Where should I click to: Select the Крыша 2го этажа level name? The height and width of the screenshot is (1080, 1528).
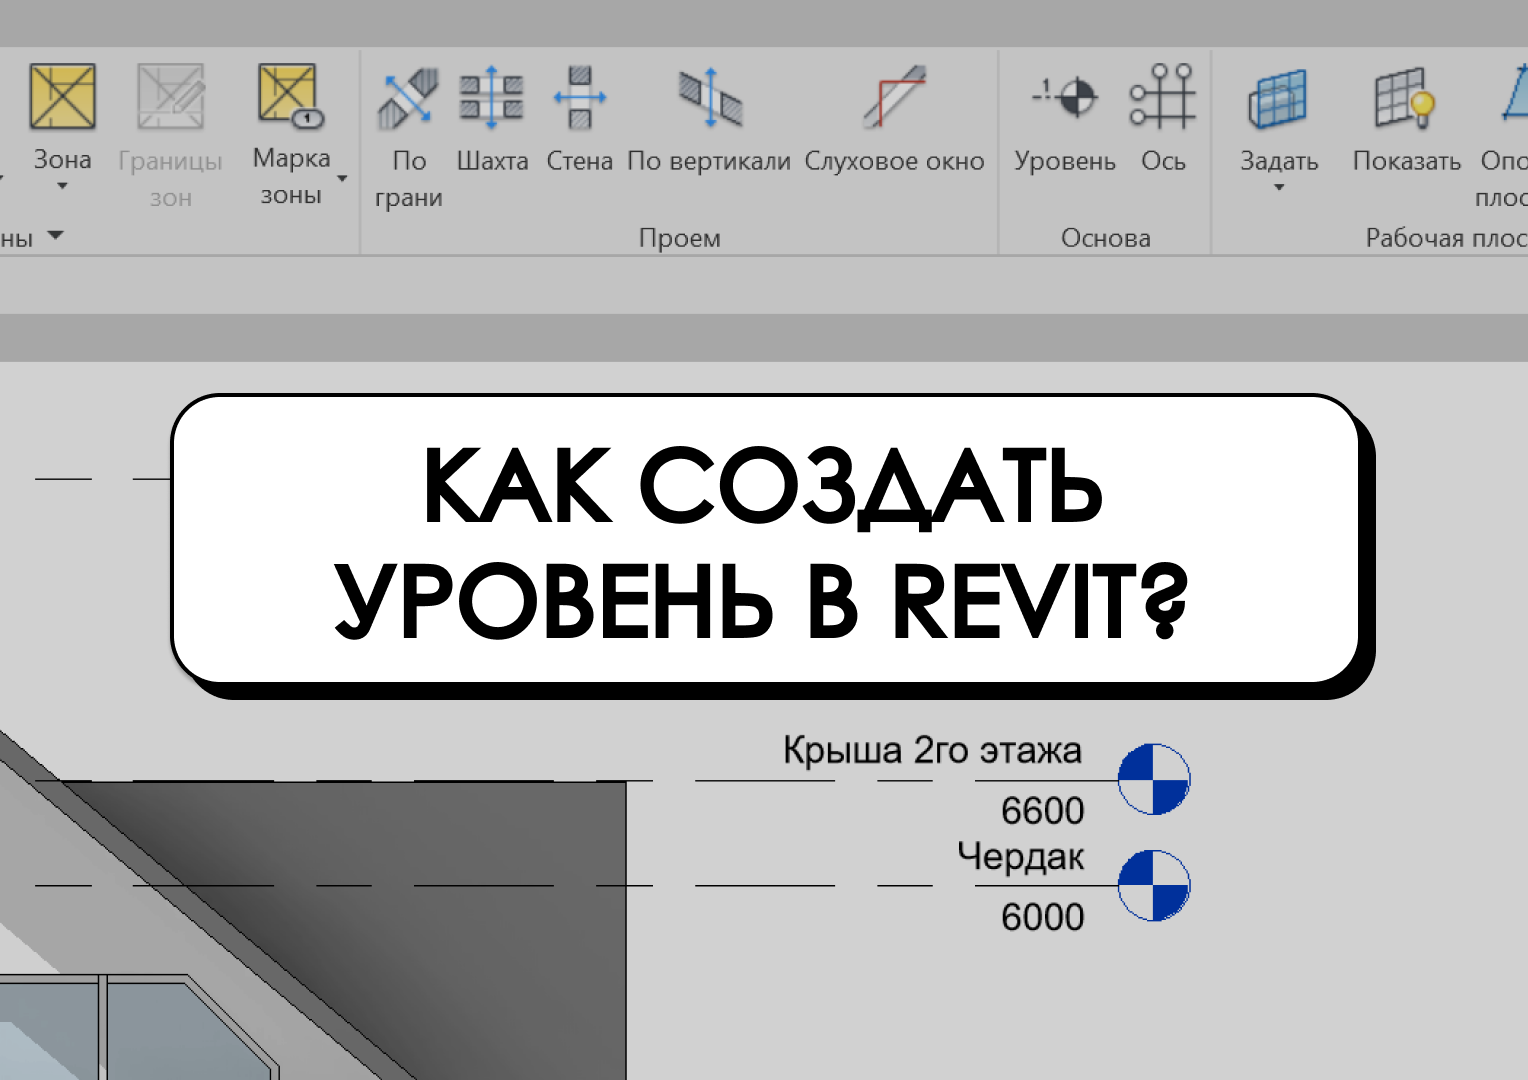tap(932, 750)
